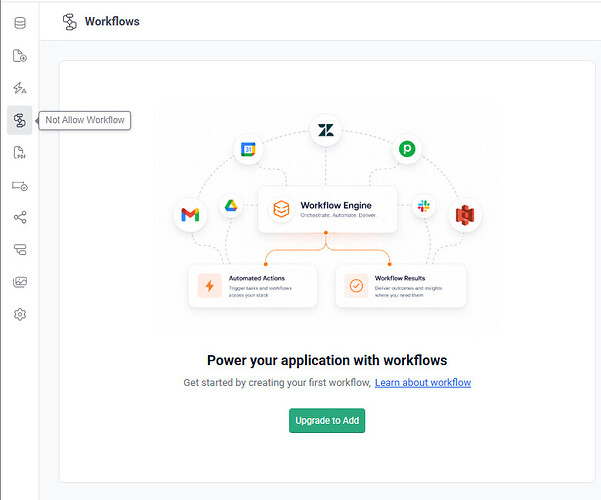
Task: Select the Workflows icon in the sidebar
Action: (x=20, y=120)
